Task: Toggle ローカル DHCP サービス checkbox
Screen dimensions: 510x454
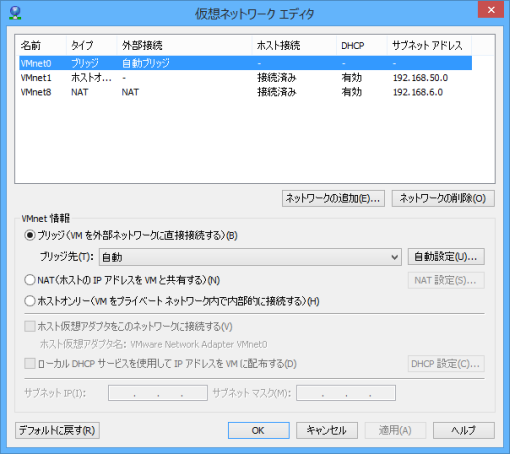Action: click(x=30, y=363)
